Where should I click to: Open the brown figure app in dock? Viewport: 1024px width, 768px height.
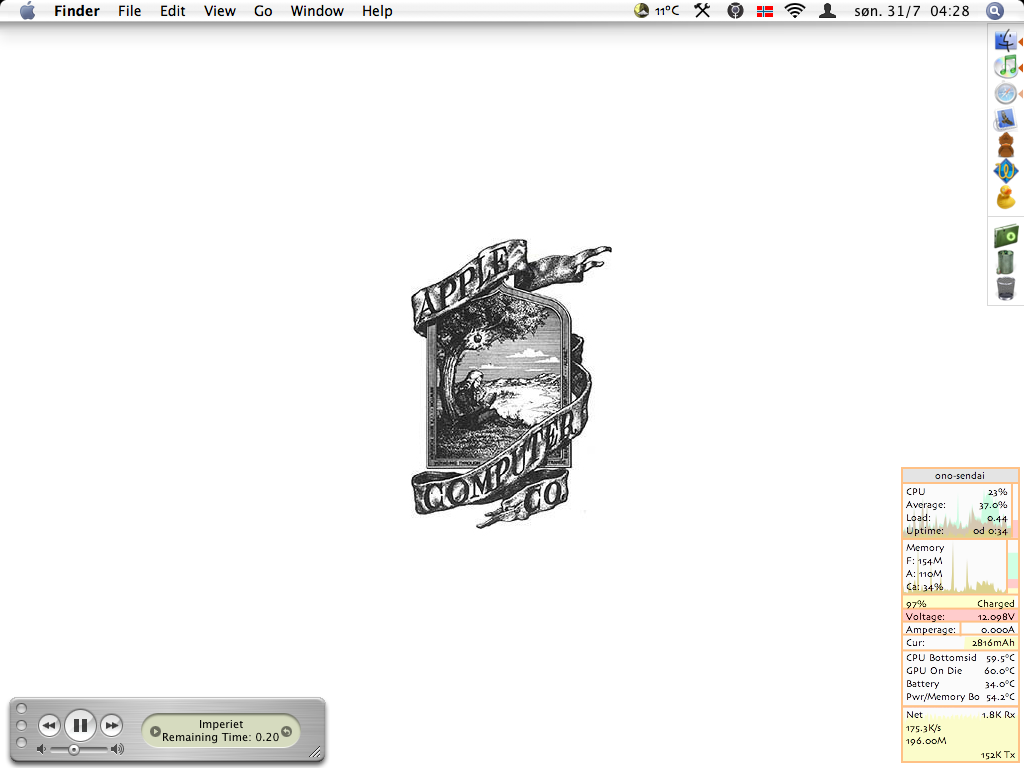coord(1006,145)
